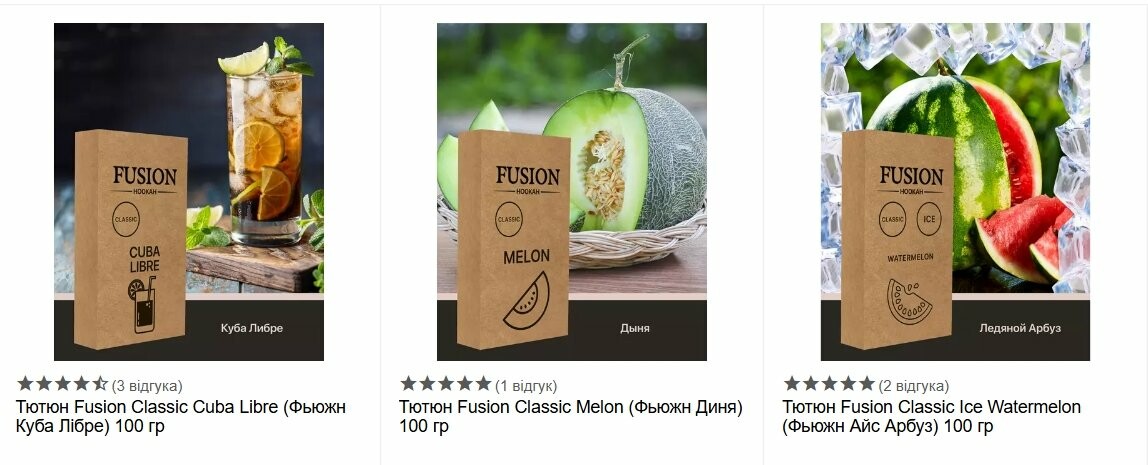Click the cocktail glass icon on Cuba Libre box
The height and width of the screenshot is (465, 1148).
coord(141,305)
